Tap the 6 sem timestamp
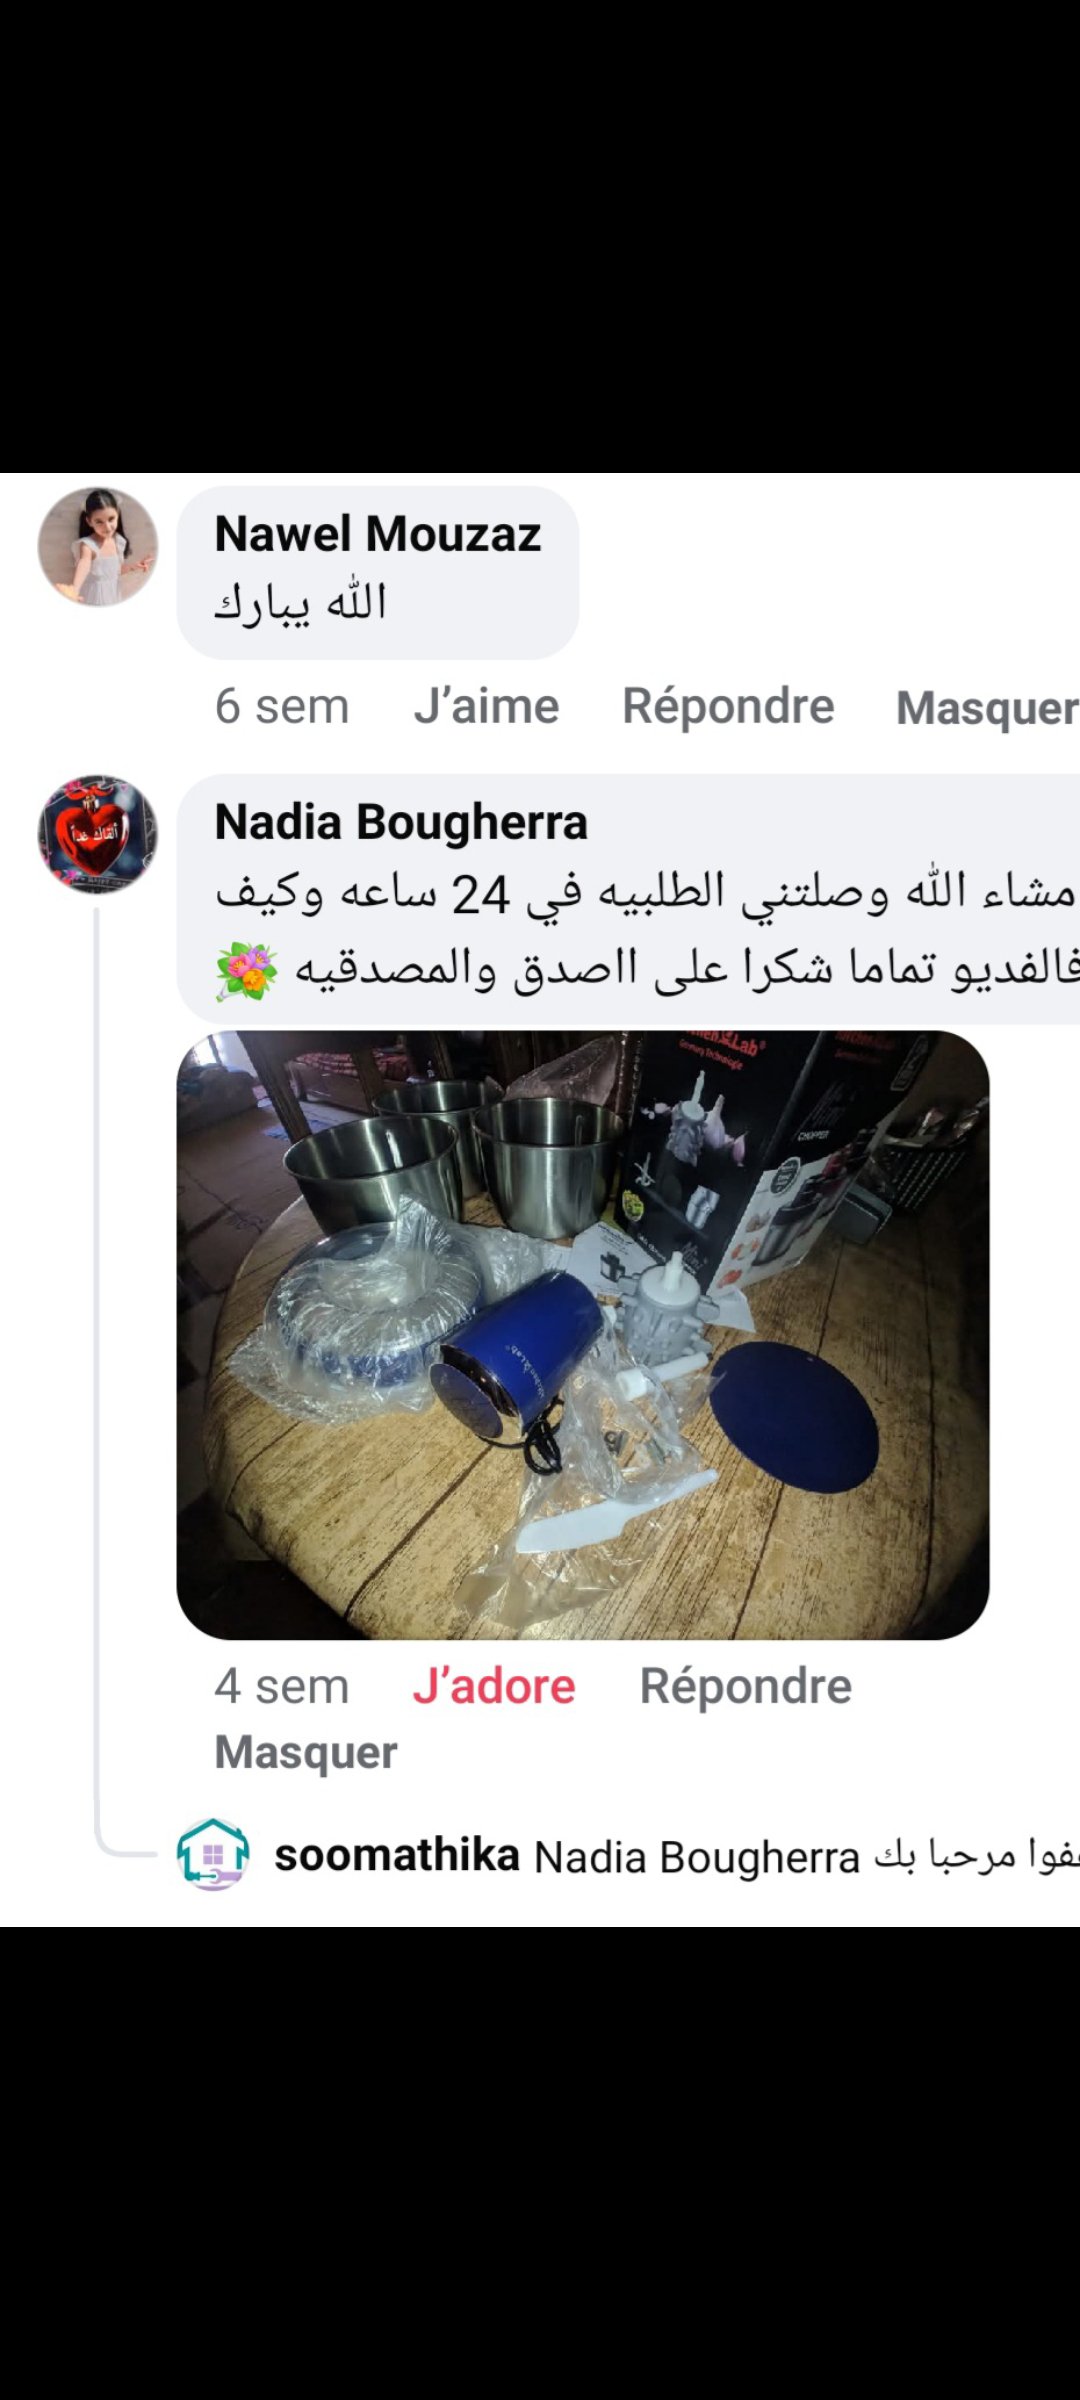 point(282,706)
